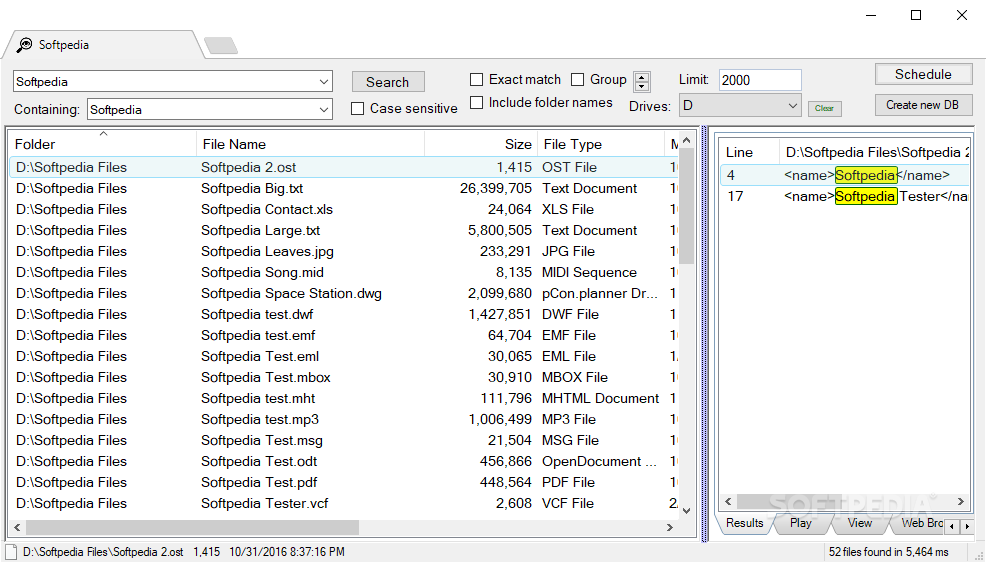Click the Line column header in the preview
The image size is (986, 563).
point(750,152)
